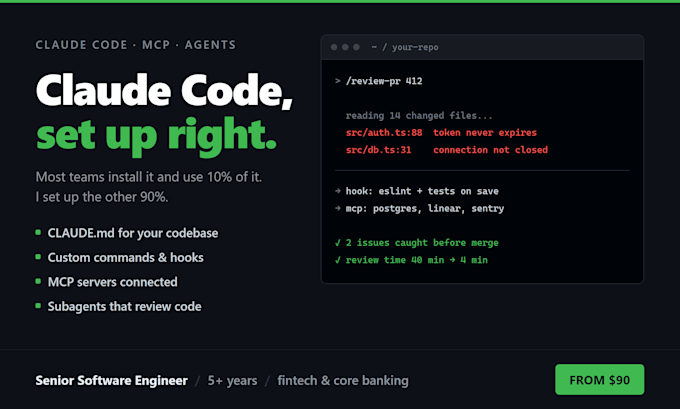The image size is (680, 409).
Task: Click the green 'set up right.' headline
Action: point(156,135)
